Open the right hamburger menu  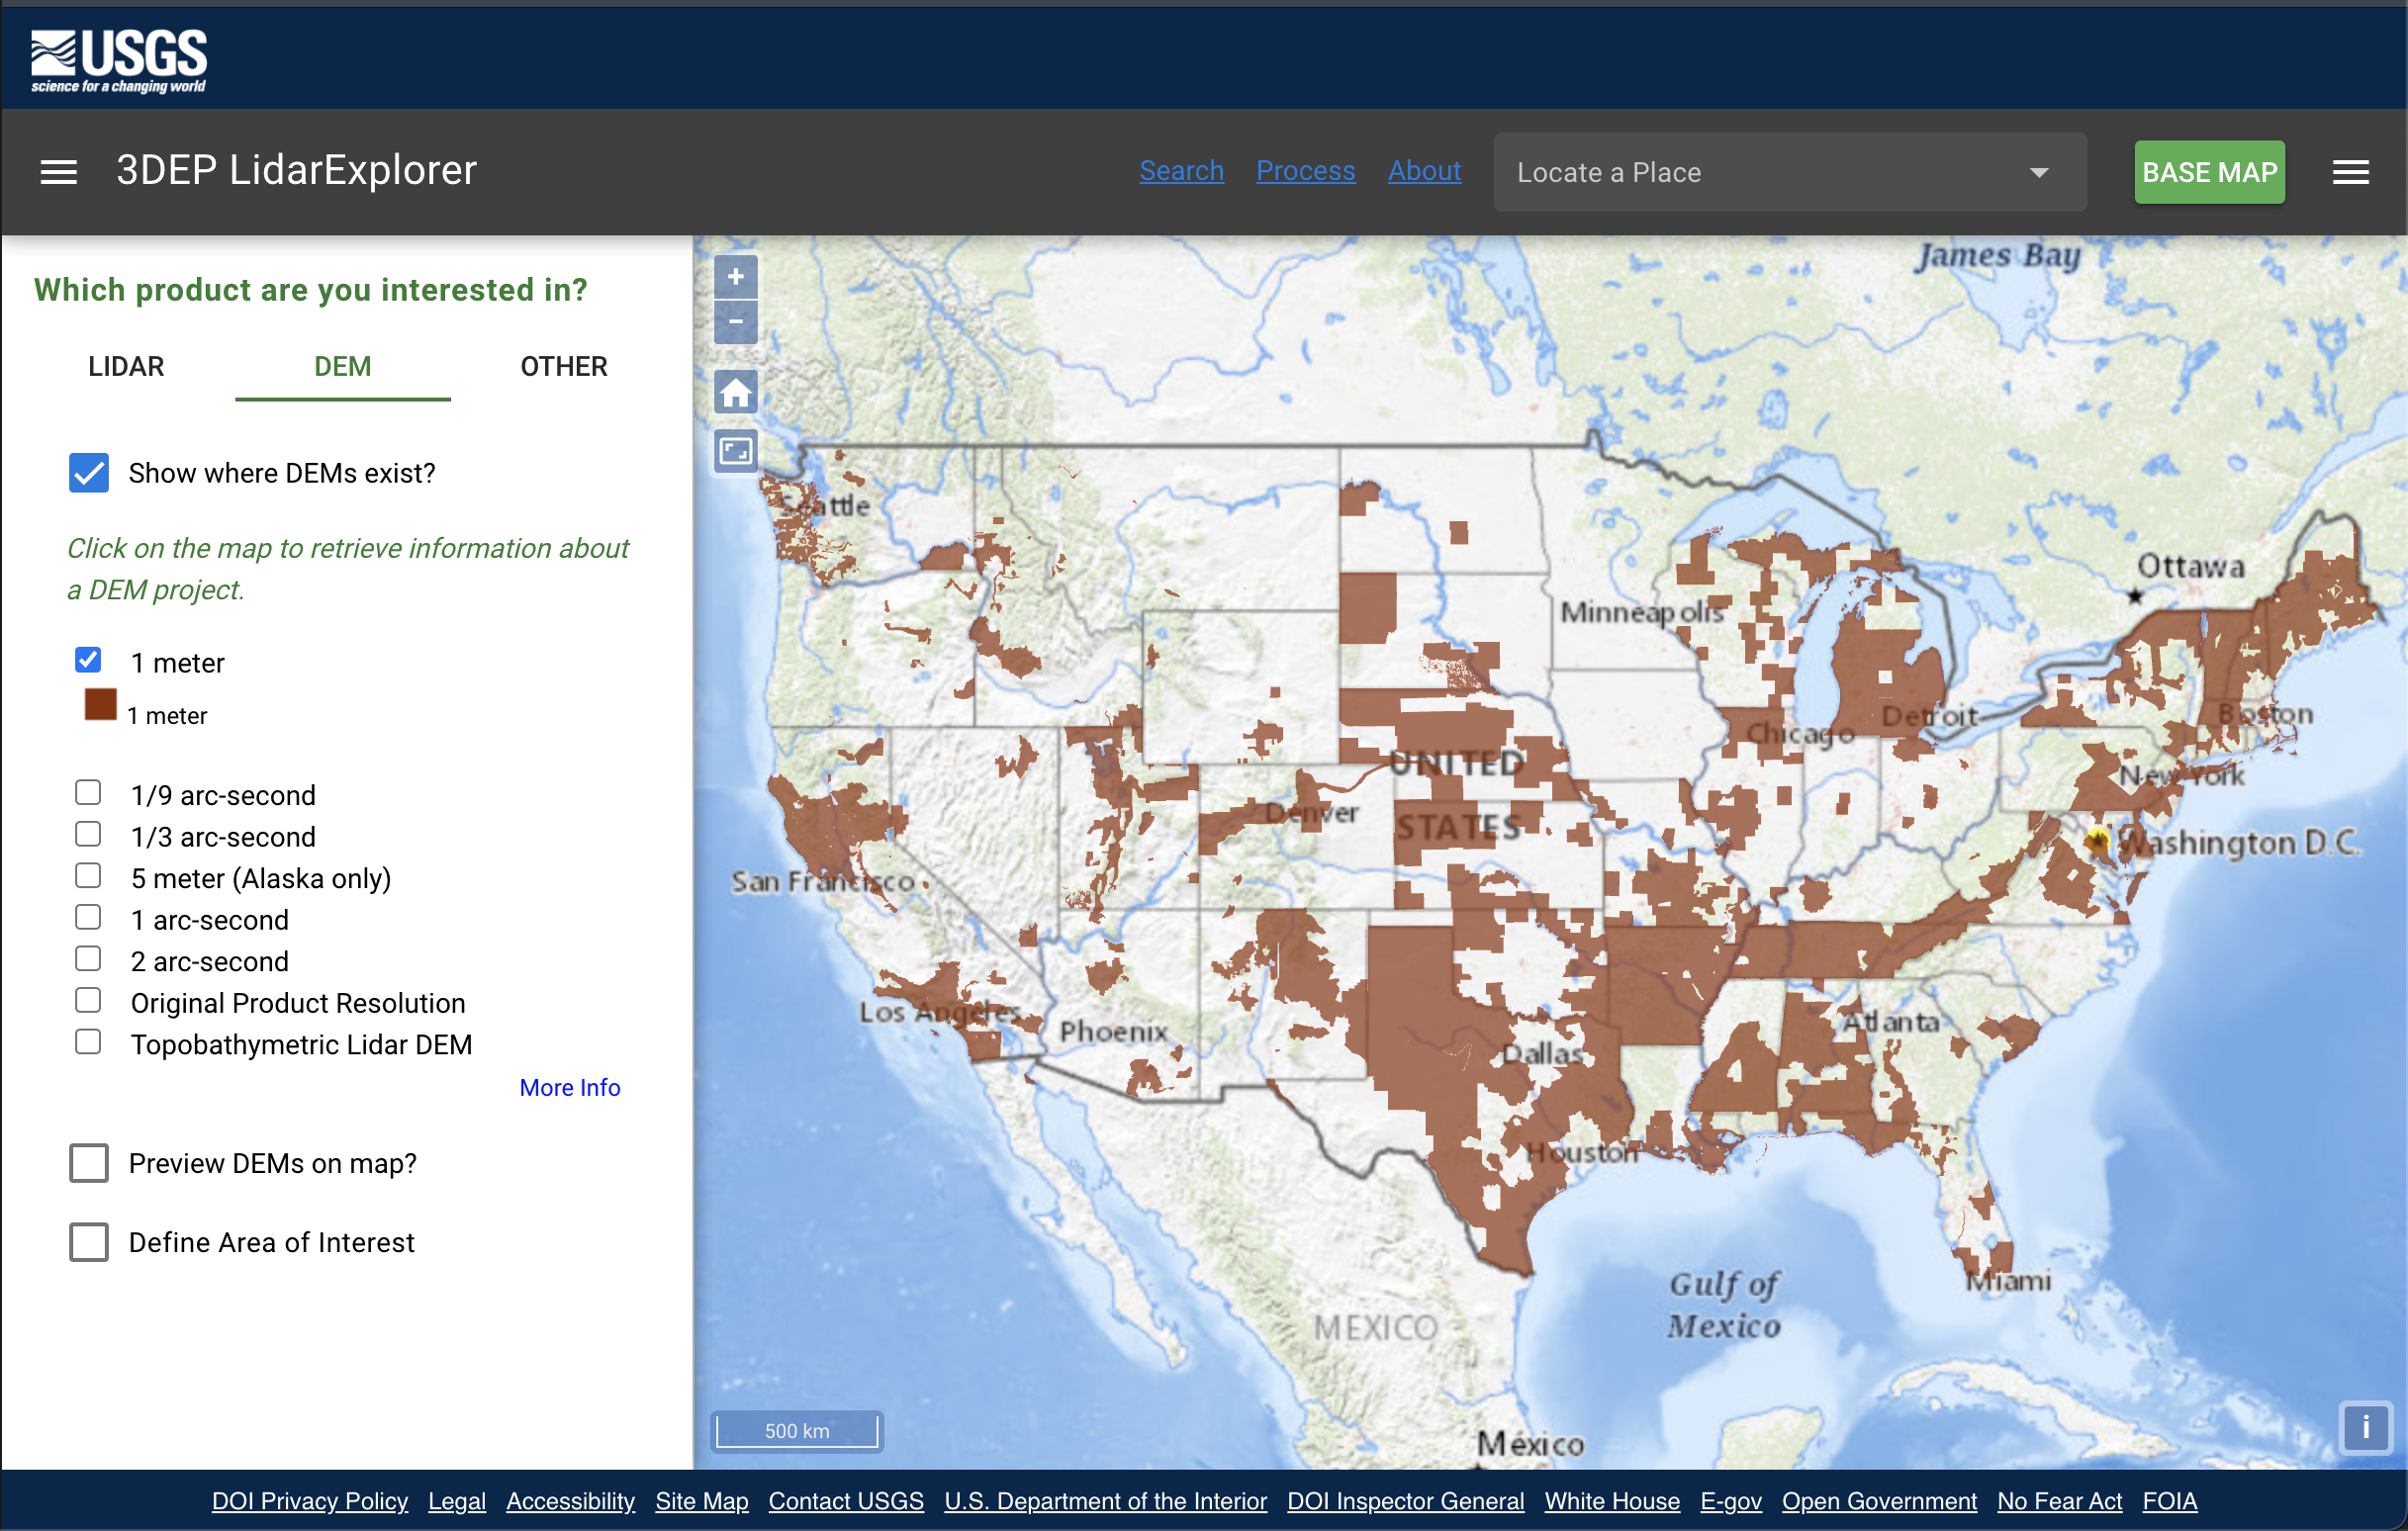2350,172
